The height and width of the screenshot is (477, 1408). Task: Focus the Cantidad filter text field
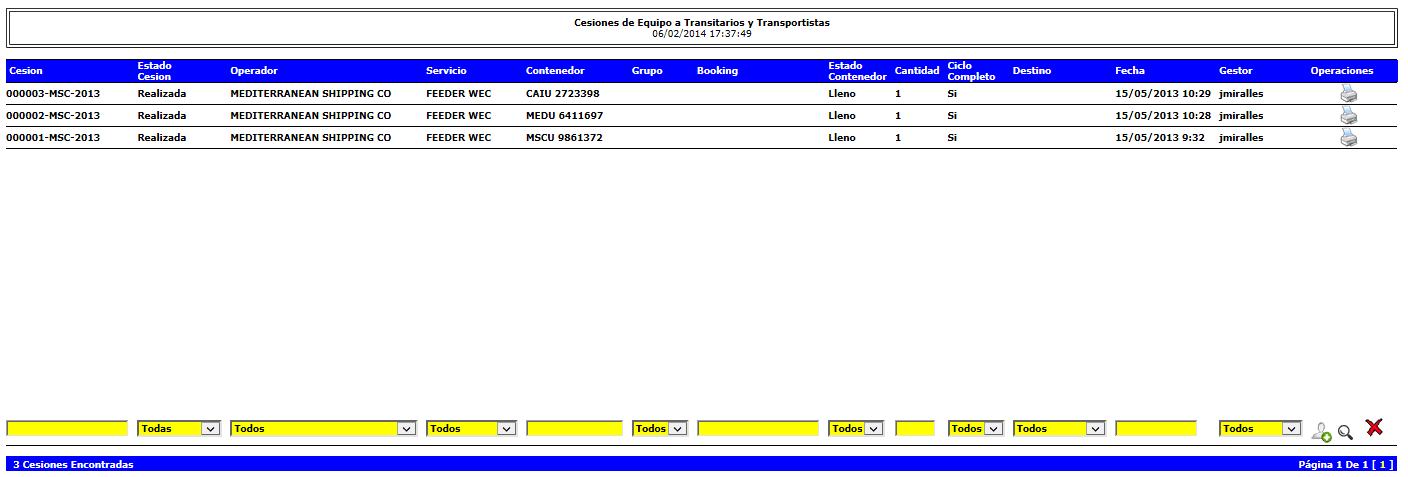915,428
